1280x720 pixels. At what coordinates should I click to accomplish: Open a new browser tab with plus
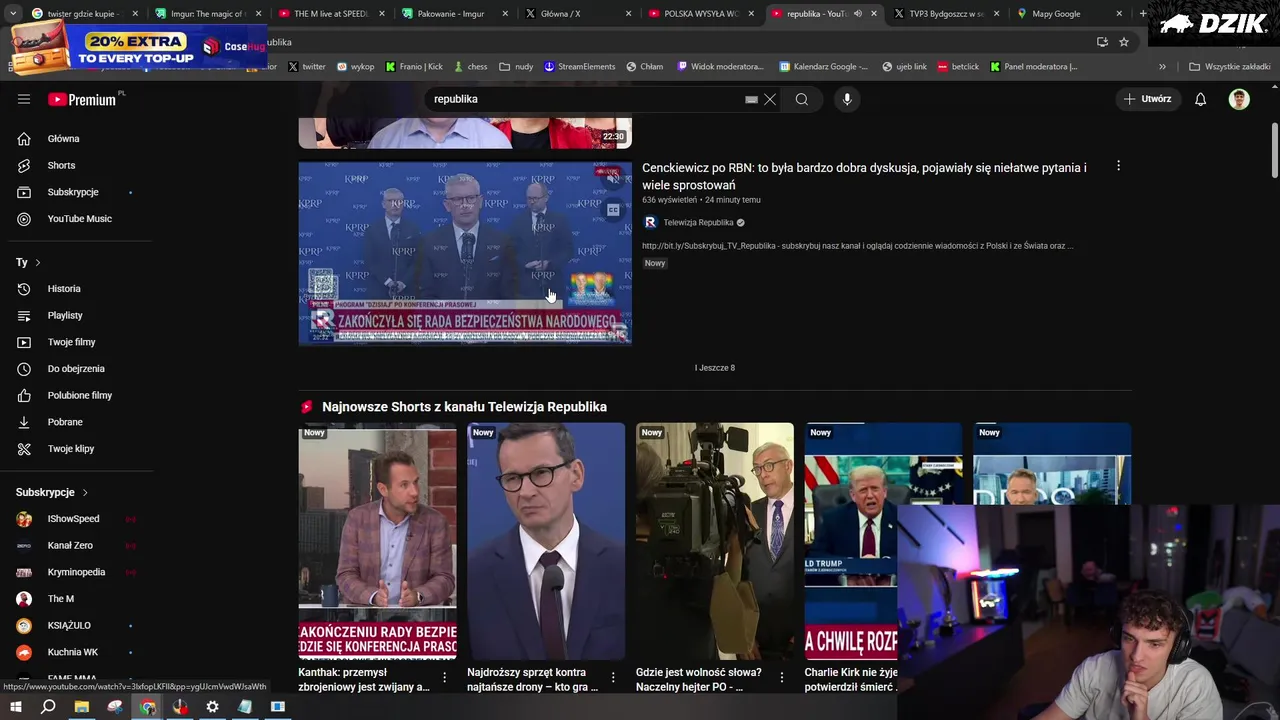pos(1143,14)
